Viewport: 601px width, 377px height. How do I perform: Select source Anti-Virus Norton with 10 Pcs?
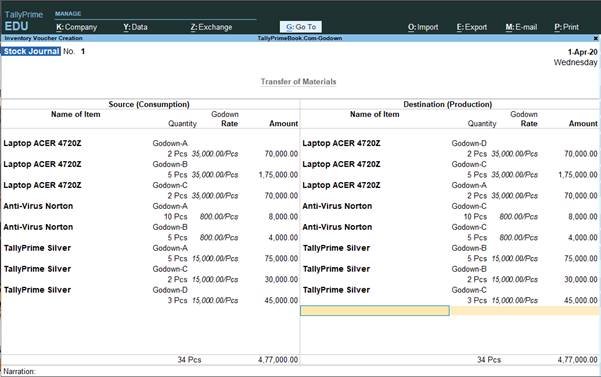(x=38, y=206)
